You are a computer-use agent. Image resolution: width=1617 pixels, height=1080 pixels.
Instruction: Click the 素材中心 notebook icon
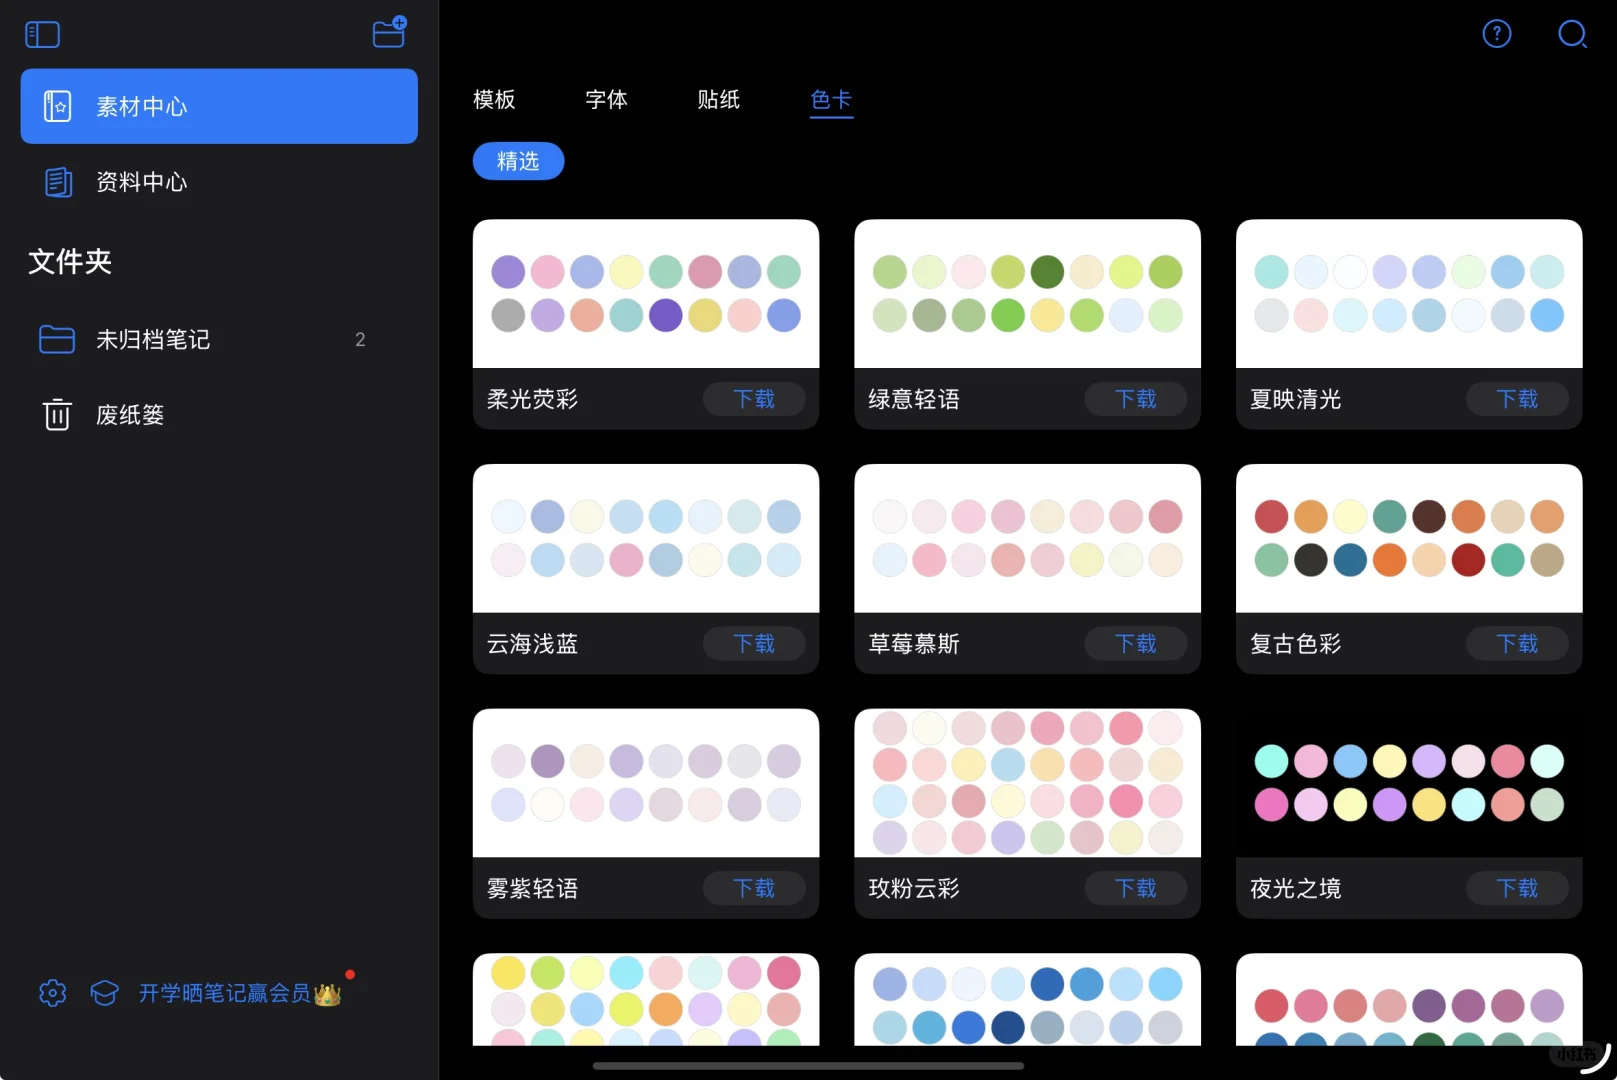click(58, 106)
